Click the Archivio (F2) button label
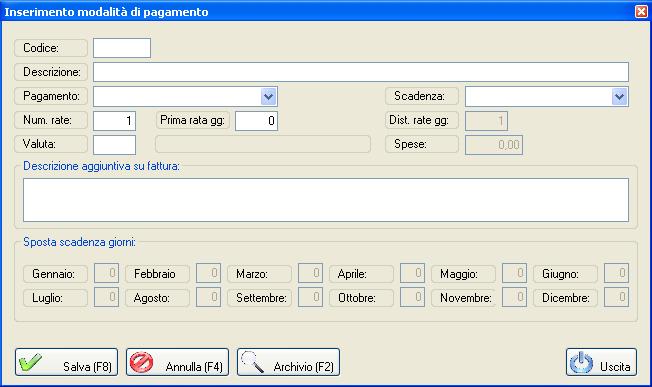The height and width of the screenshot is (387, 652). pyautogui.click(x=304, y=367)
